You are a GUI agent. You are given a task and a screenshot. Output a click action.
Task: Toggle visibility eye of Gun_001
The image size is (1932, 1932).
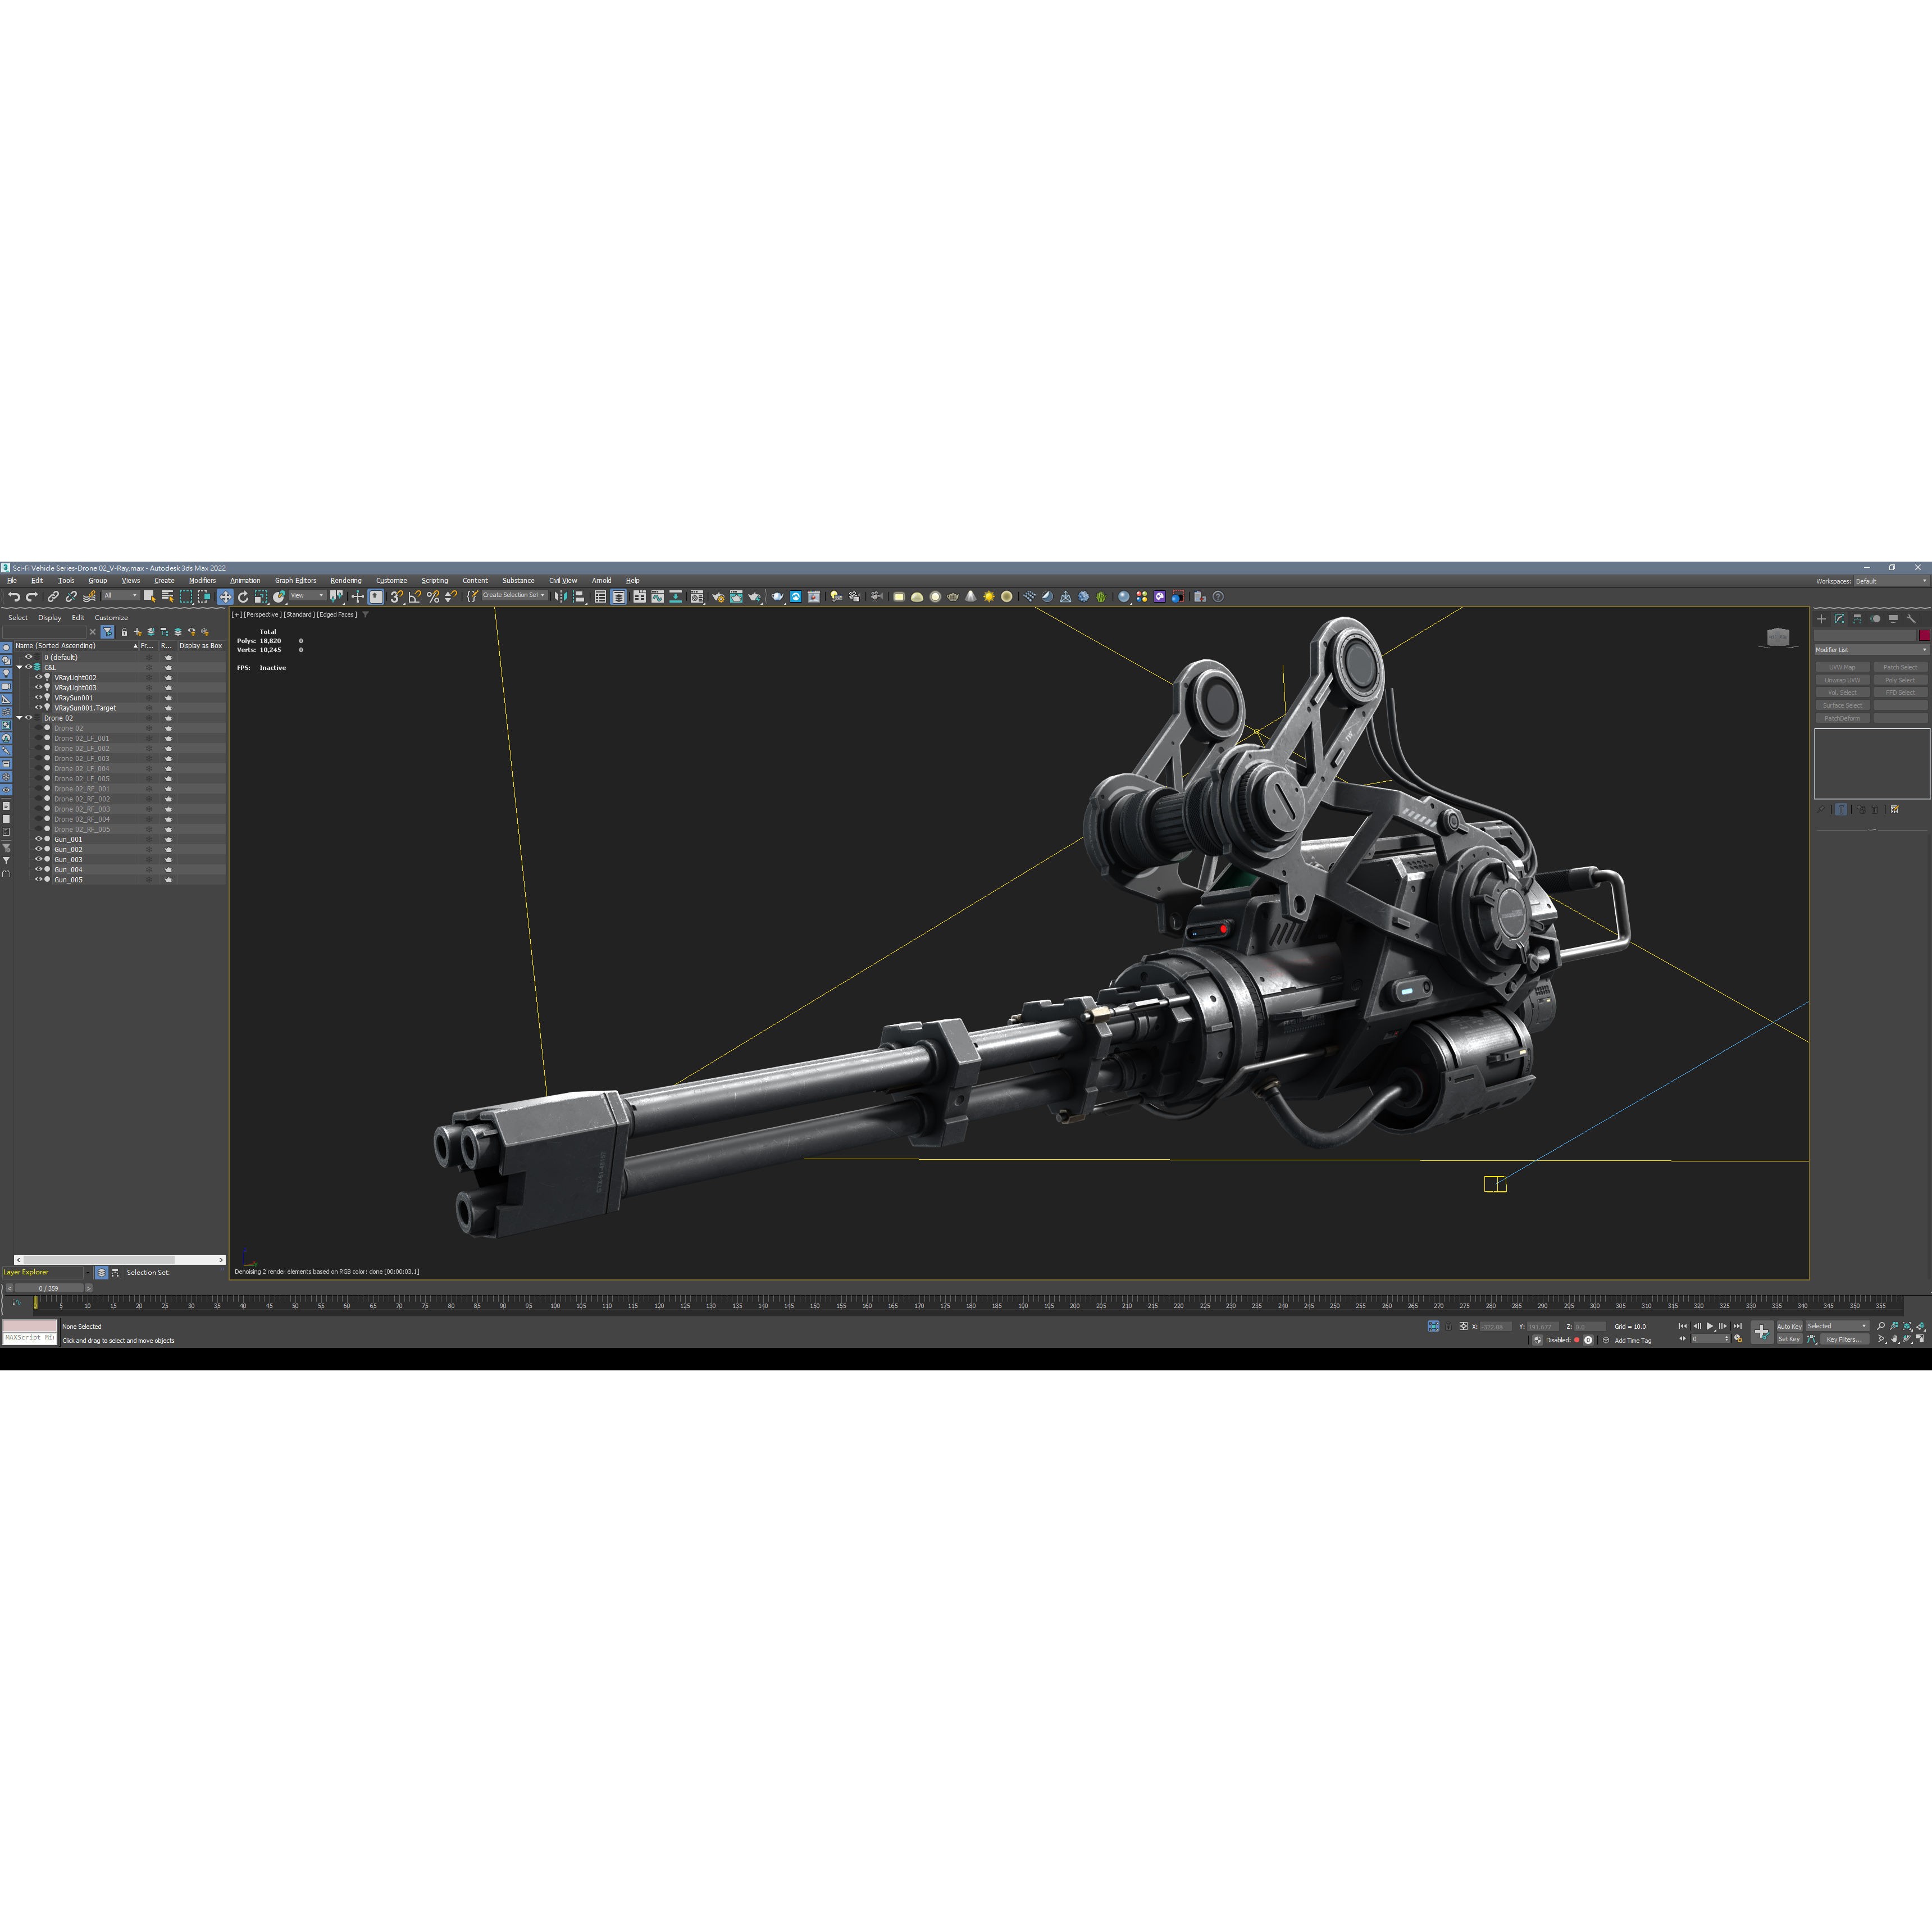pos(38,839)
